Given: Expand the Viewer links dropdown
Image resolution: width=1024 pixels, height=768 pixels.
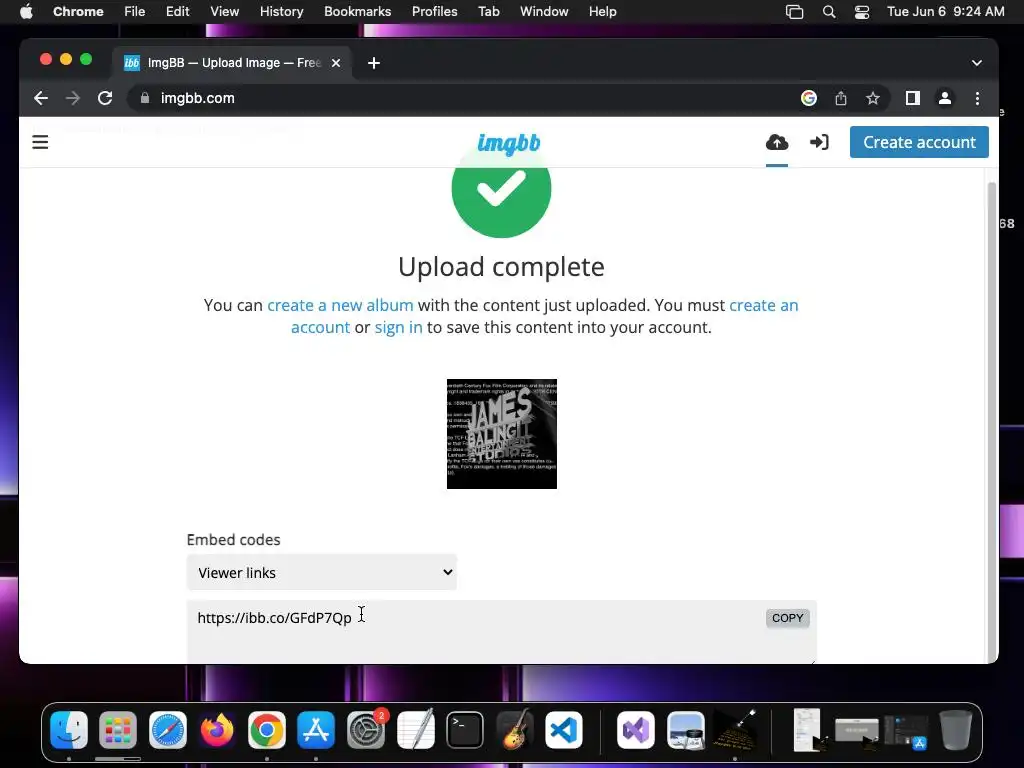Looking at the screenshot, I should coord(321,573).
